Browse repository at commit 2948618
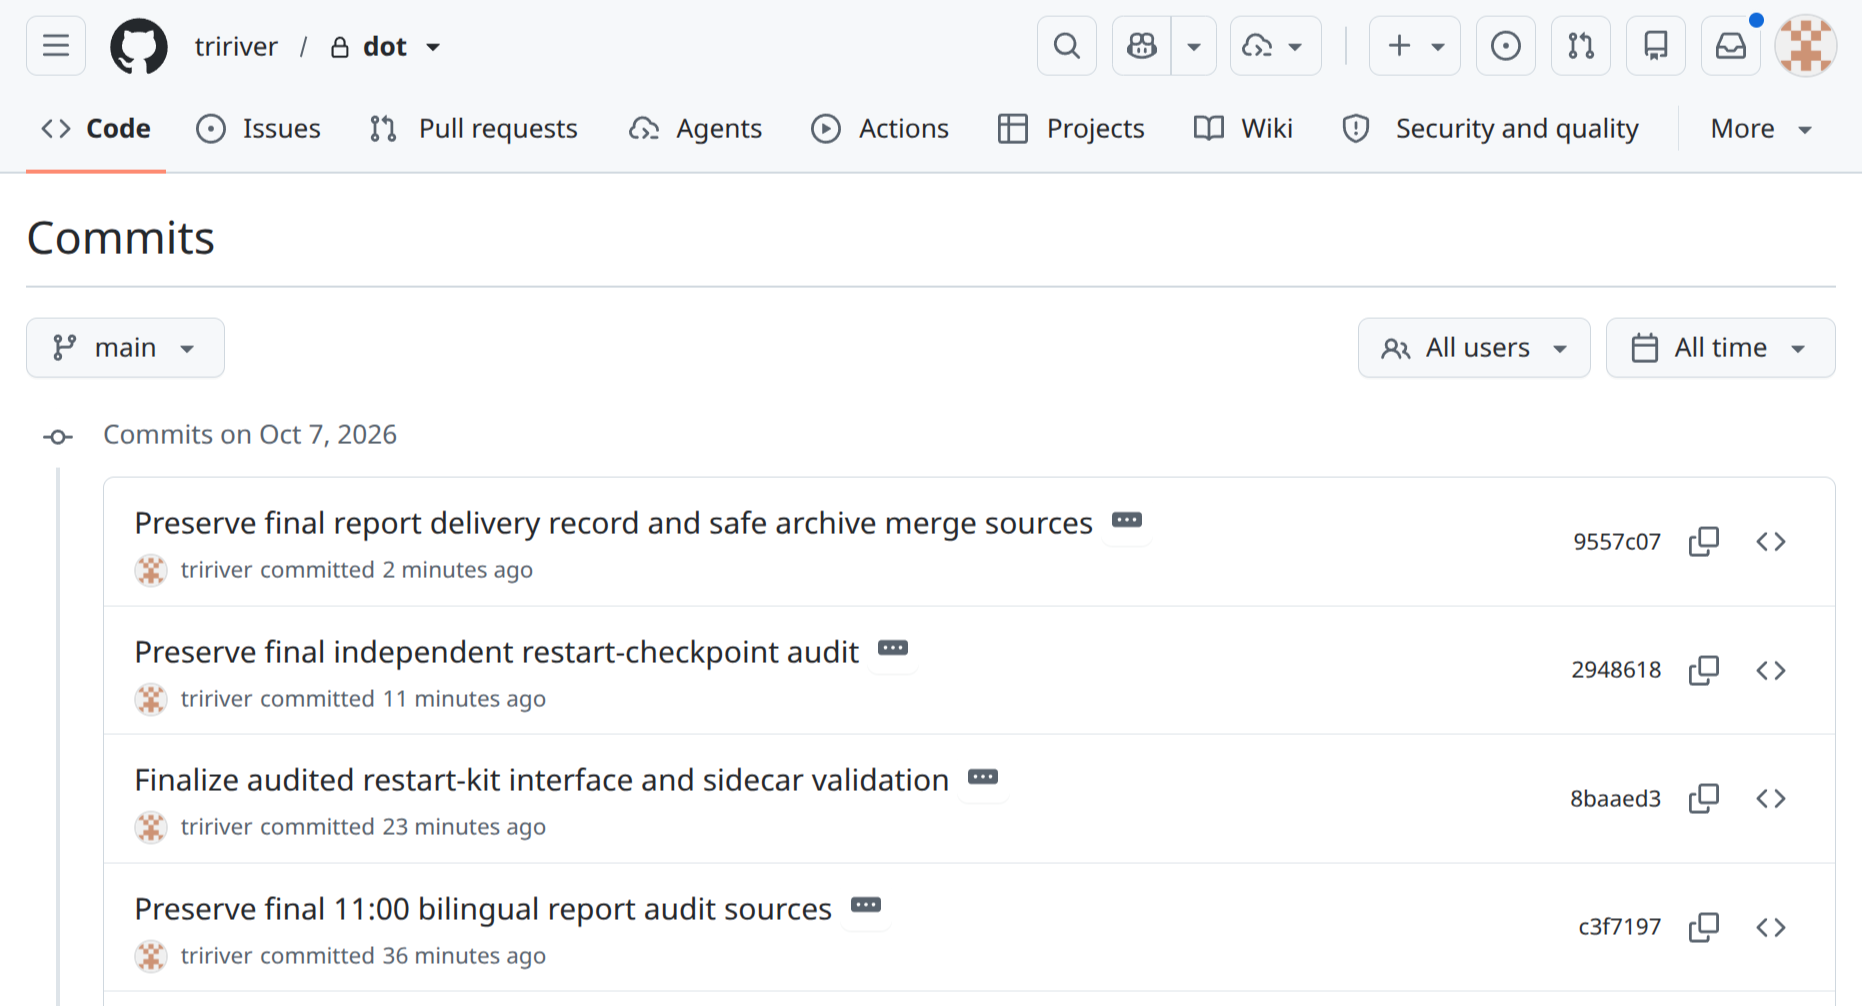This screenshot has height=1006, width=1862. [x=1771, y=670]
